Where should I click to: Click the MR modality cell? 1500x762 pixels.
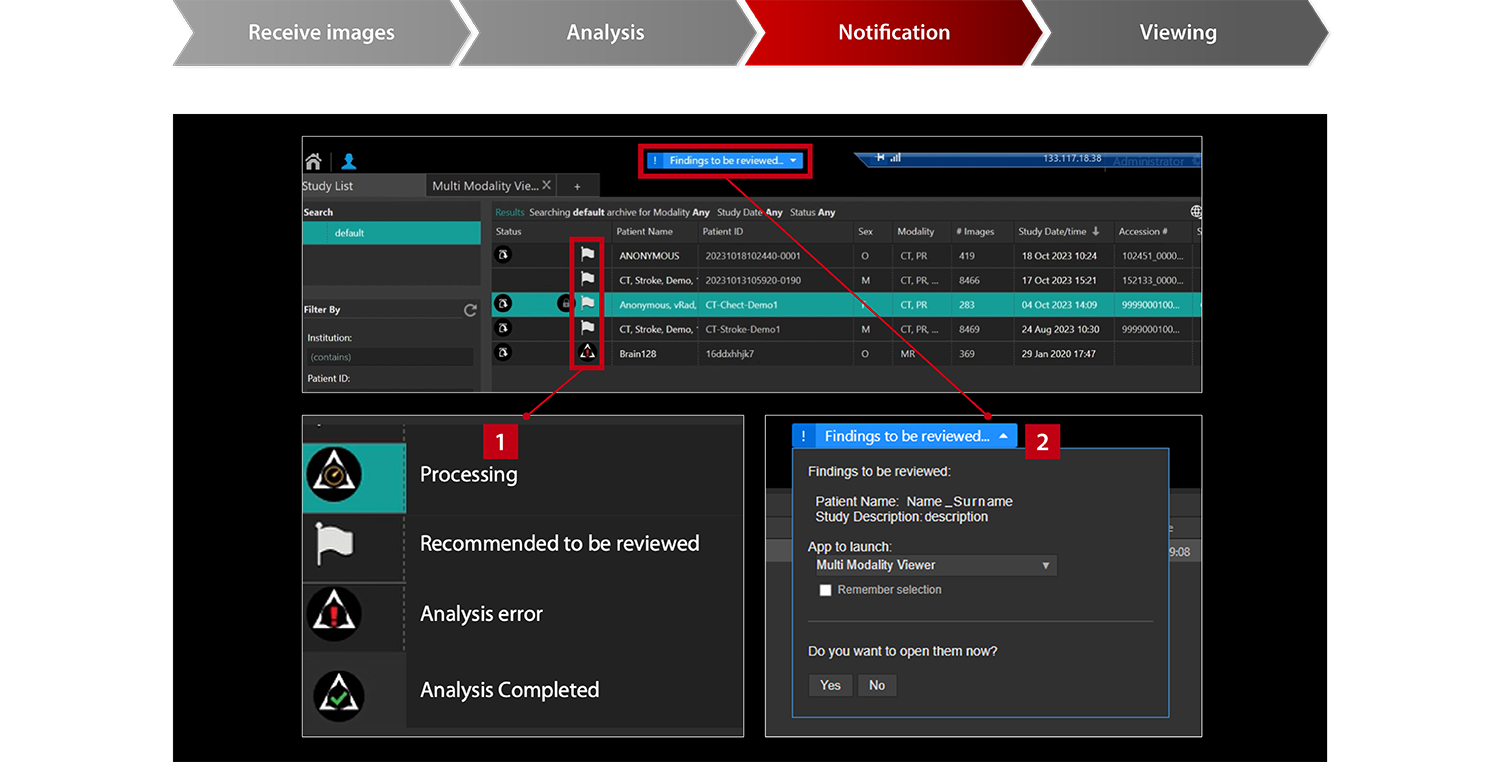pos(907,353)
